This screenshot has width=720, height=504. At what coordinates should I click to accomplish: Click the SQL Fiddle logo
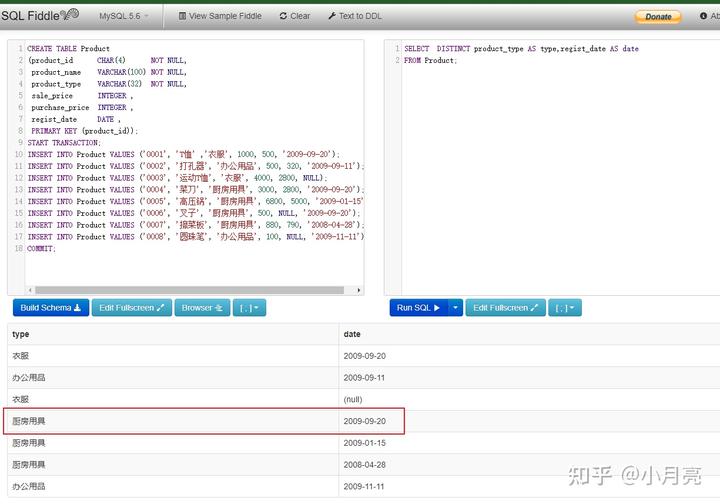coord(40,15)
